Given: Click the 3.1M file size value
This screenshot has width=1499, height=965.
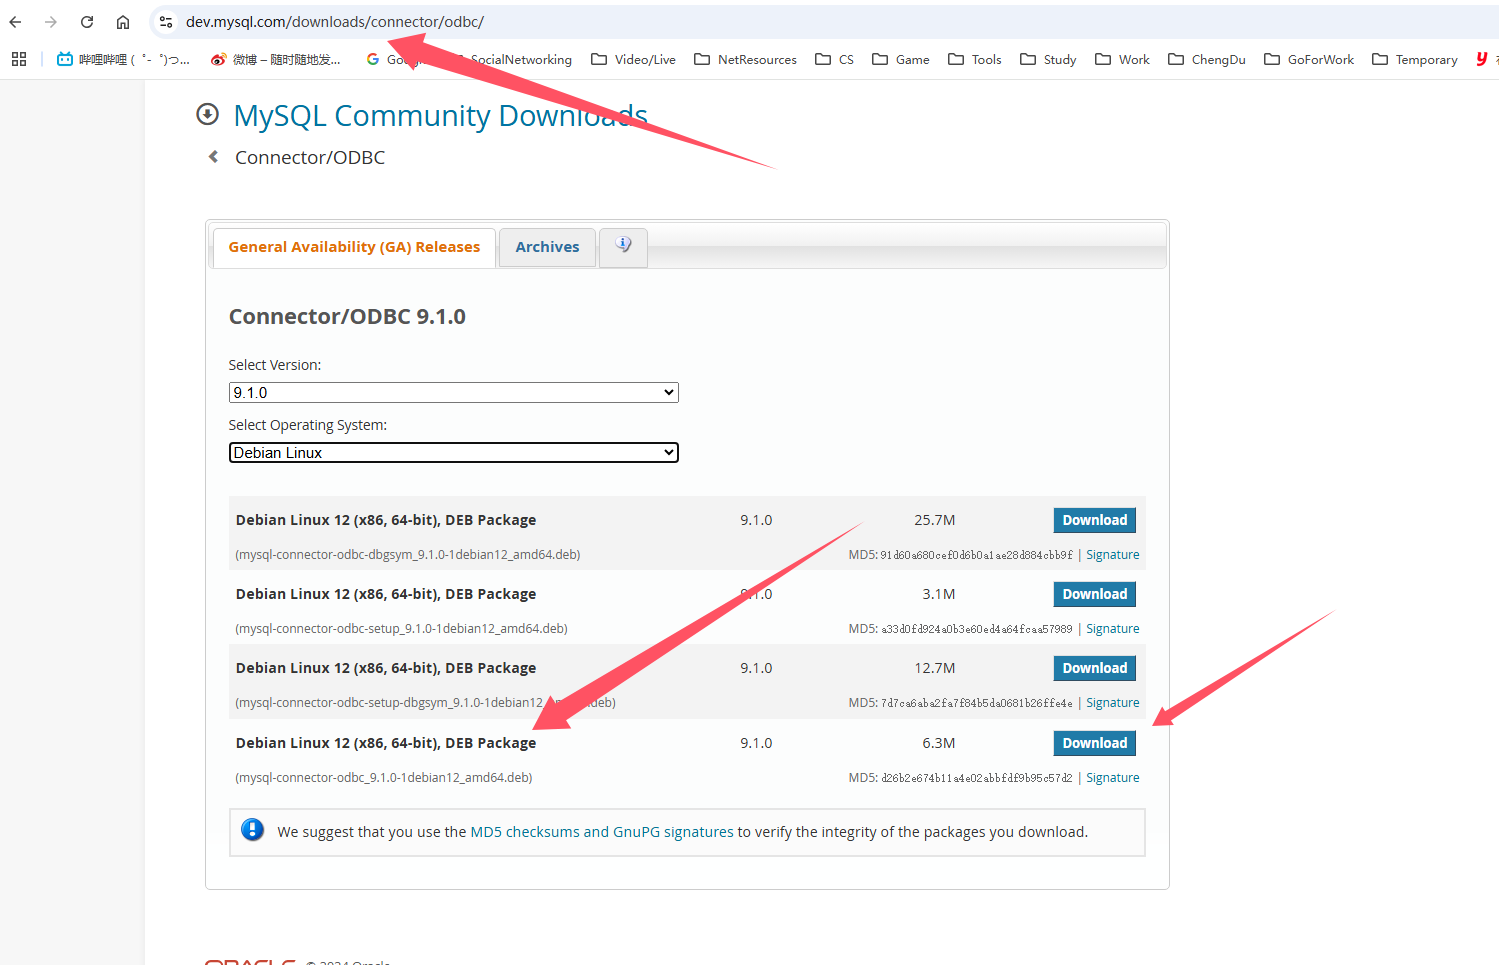Looking at the screenshot, I should click(x=938, y=594).
